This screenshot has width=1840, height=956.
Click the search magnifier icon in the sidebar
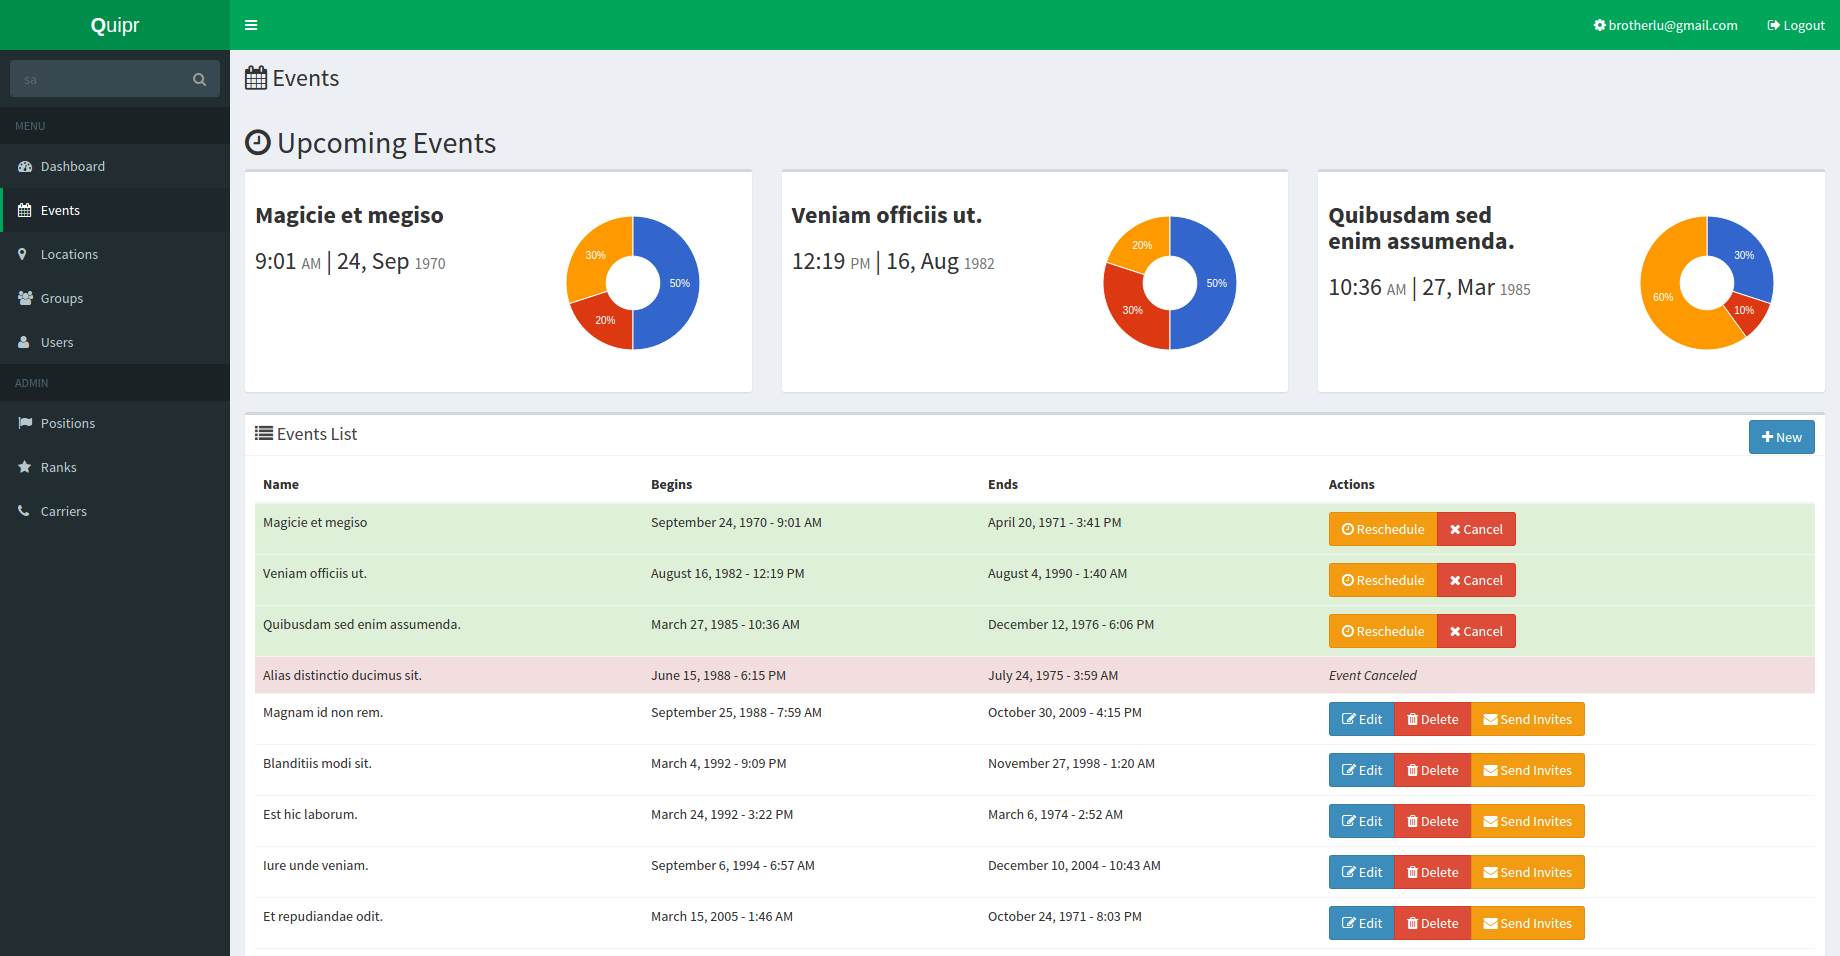[199, 79]
